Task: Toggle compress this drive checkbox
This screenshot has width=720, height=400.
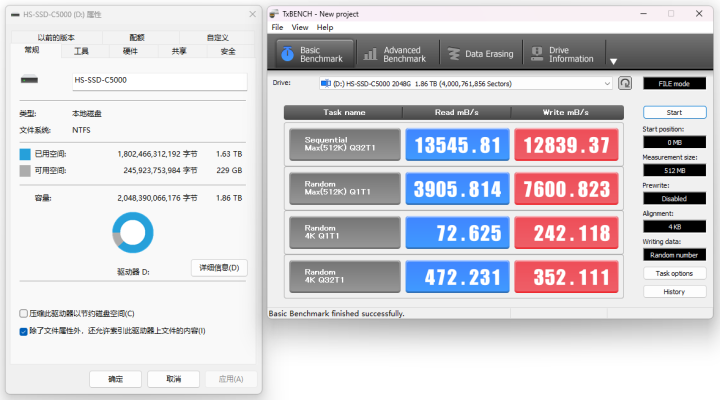Action: (x=23, y=314)
